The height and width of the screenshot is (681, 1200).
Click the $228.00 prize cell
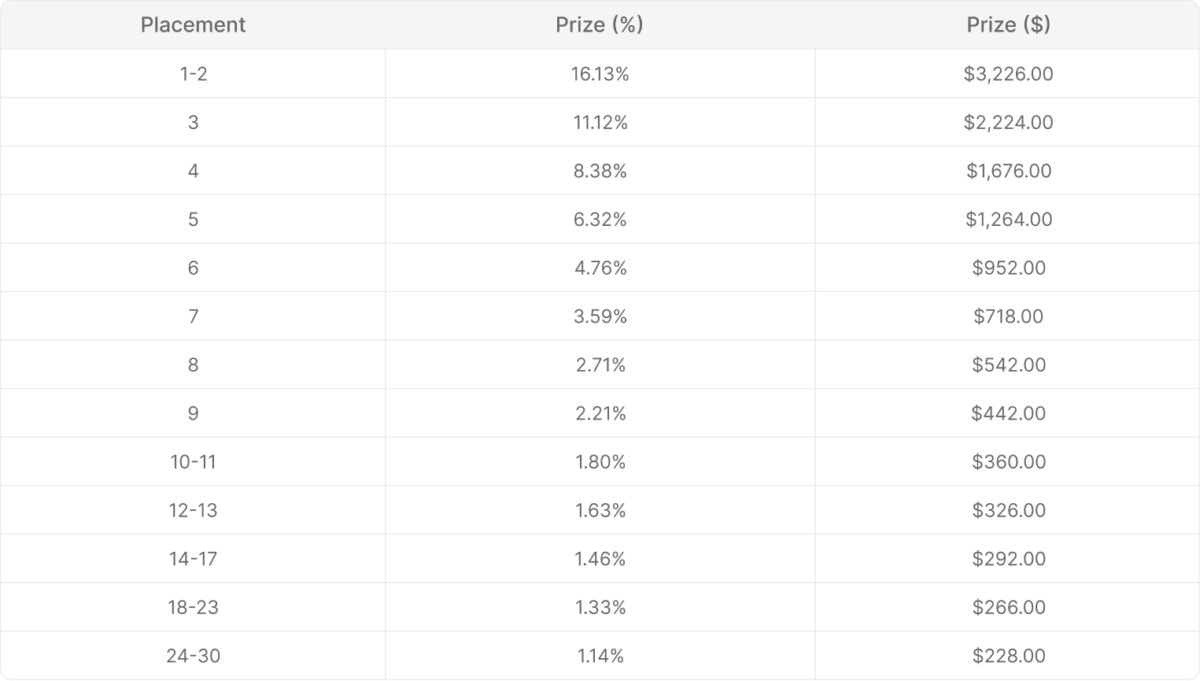(1008, 656)
